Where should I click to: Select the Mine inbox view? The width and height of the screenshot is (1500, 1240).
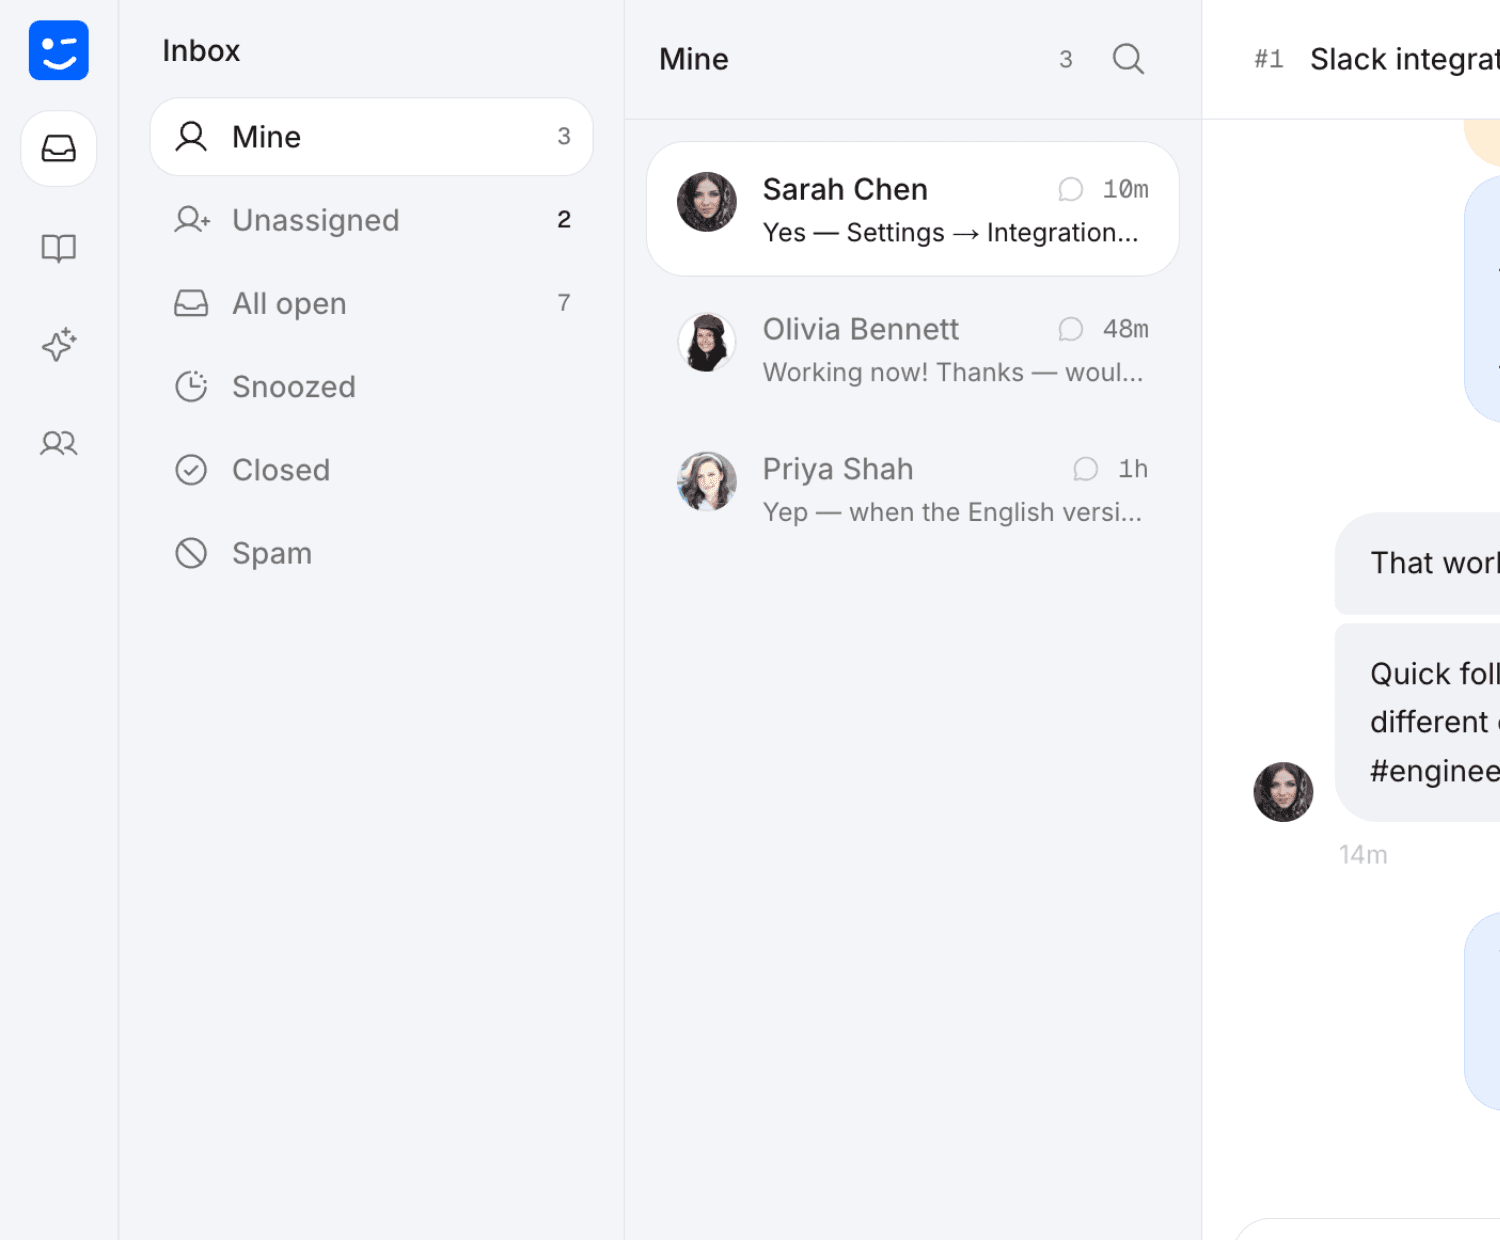(371, 137)
